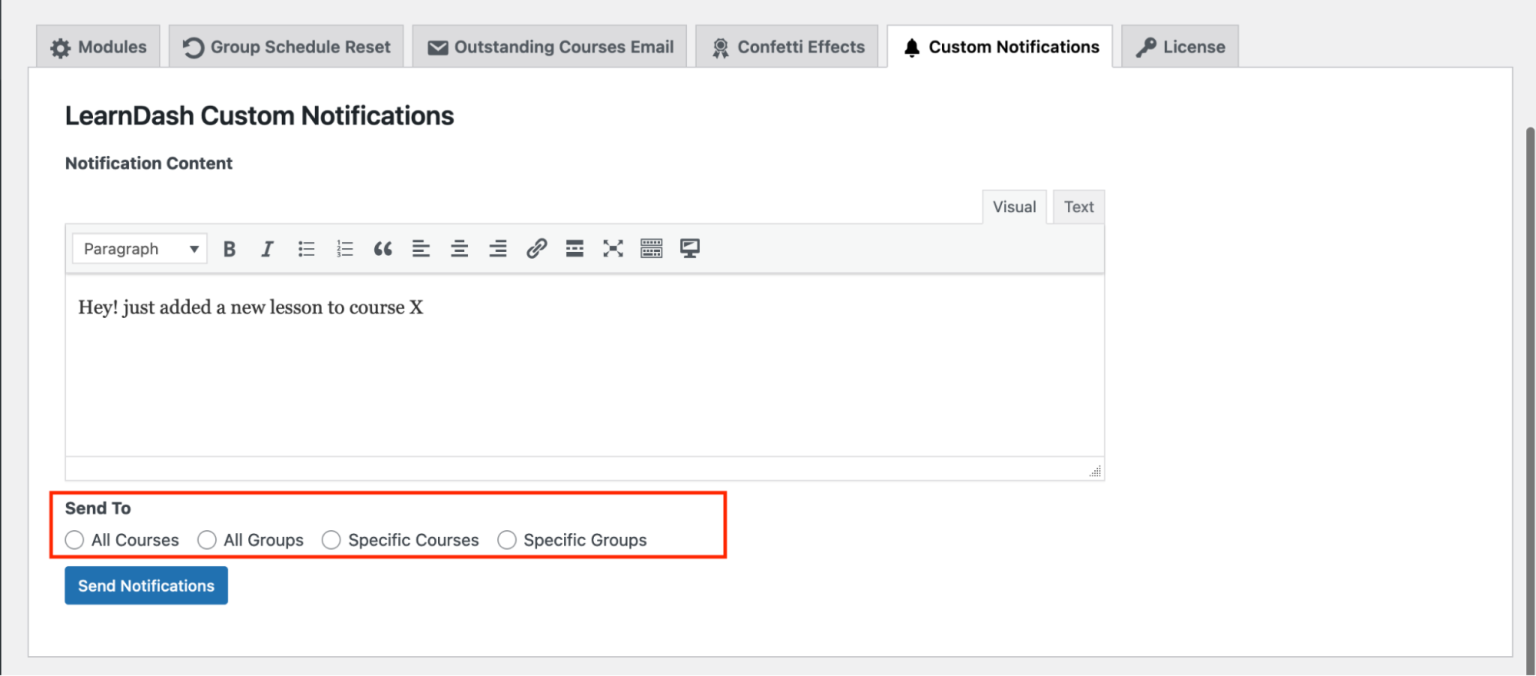
Task: Switch to the Text editing tab
Action: (x=1078, y=206)
